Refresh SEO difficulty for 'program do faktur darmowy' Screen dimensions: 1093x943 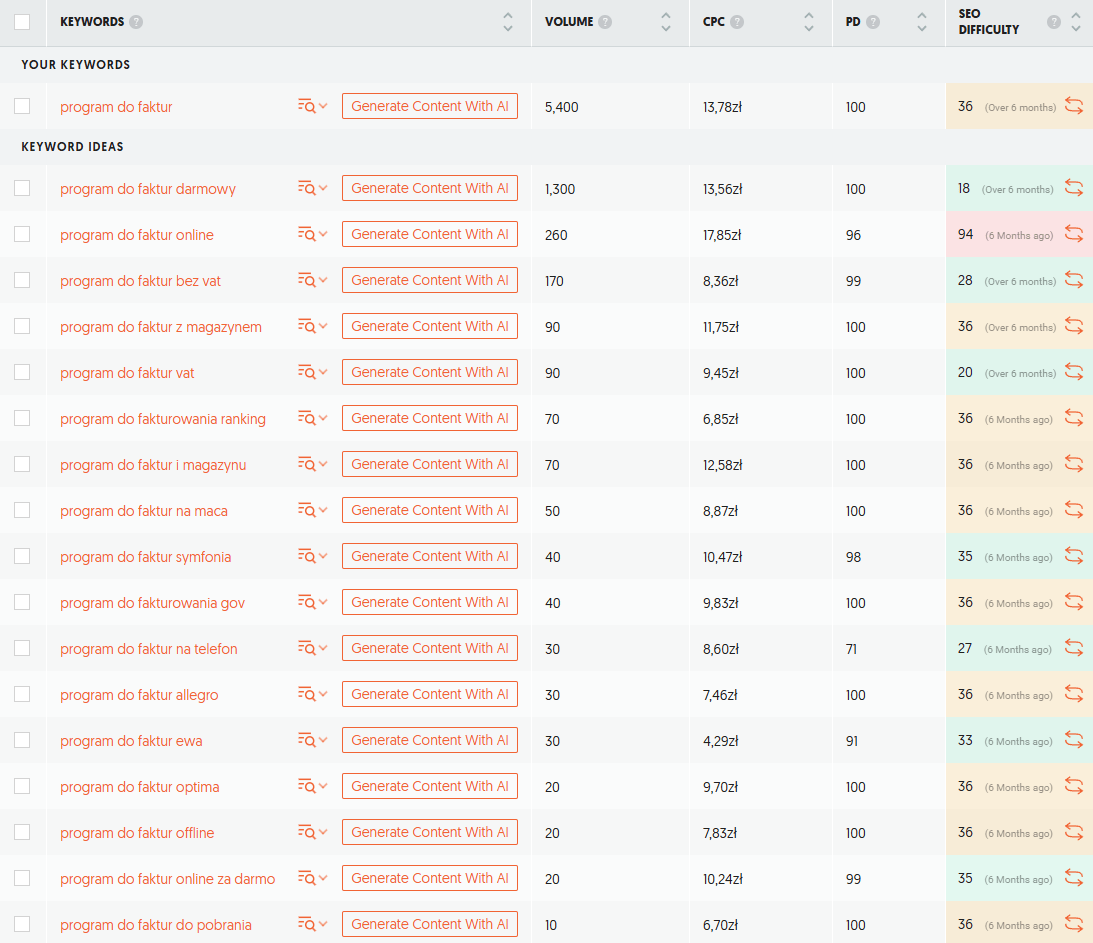[1074, 188]
